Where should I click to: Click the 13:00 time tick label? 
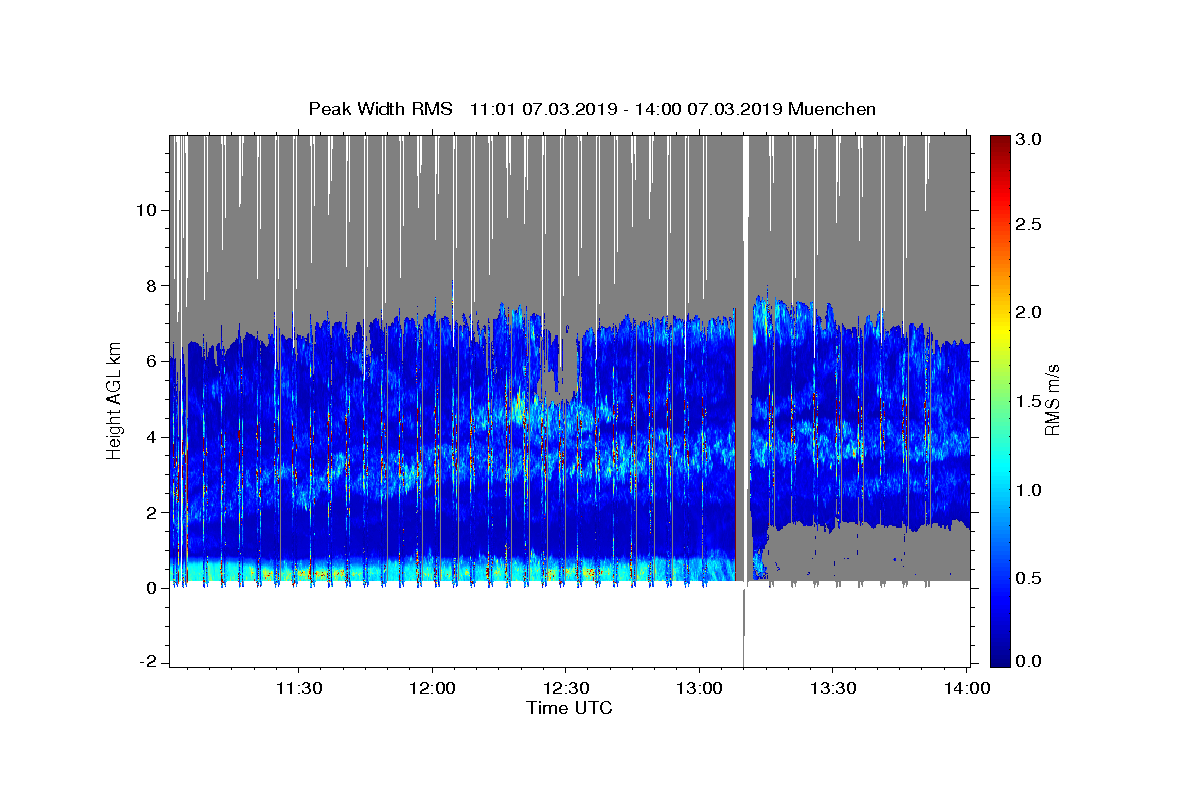pos(699,688)
